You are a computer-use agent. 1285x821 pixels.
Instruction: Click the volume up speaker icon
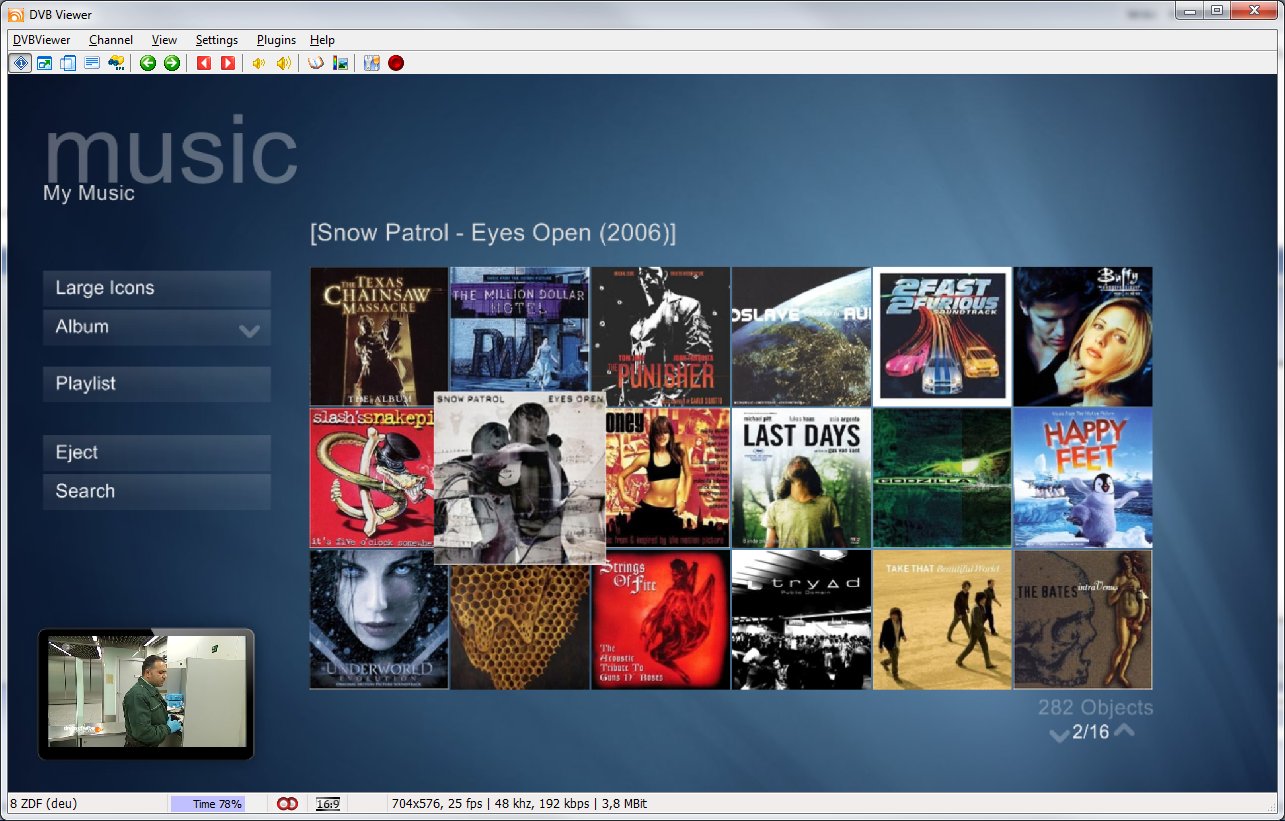284,63
